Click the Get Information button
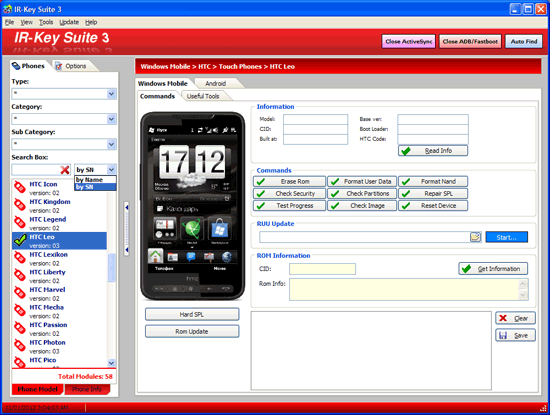The width and height of the screenshot is (550, 415). [x=493, y=269]
